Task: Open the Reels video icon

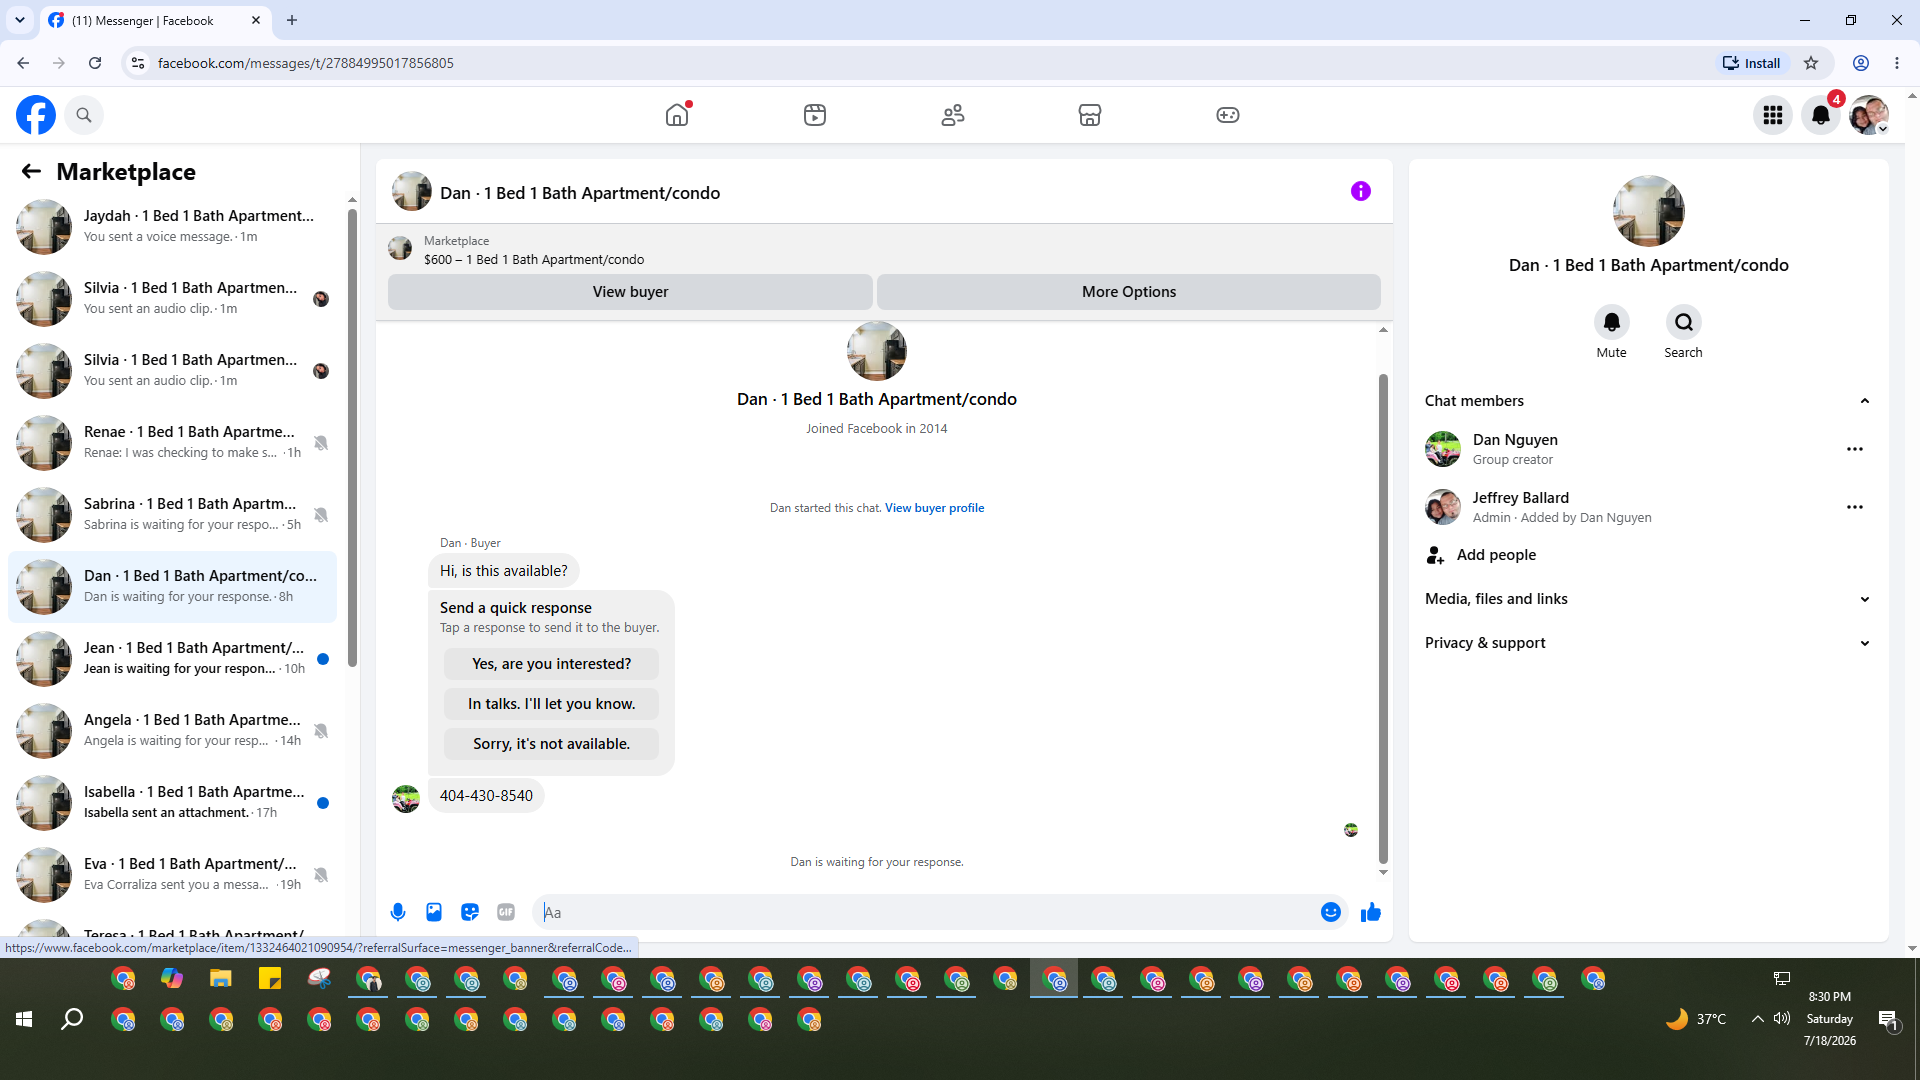Action: (x=815, y=115)
